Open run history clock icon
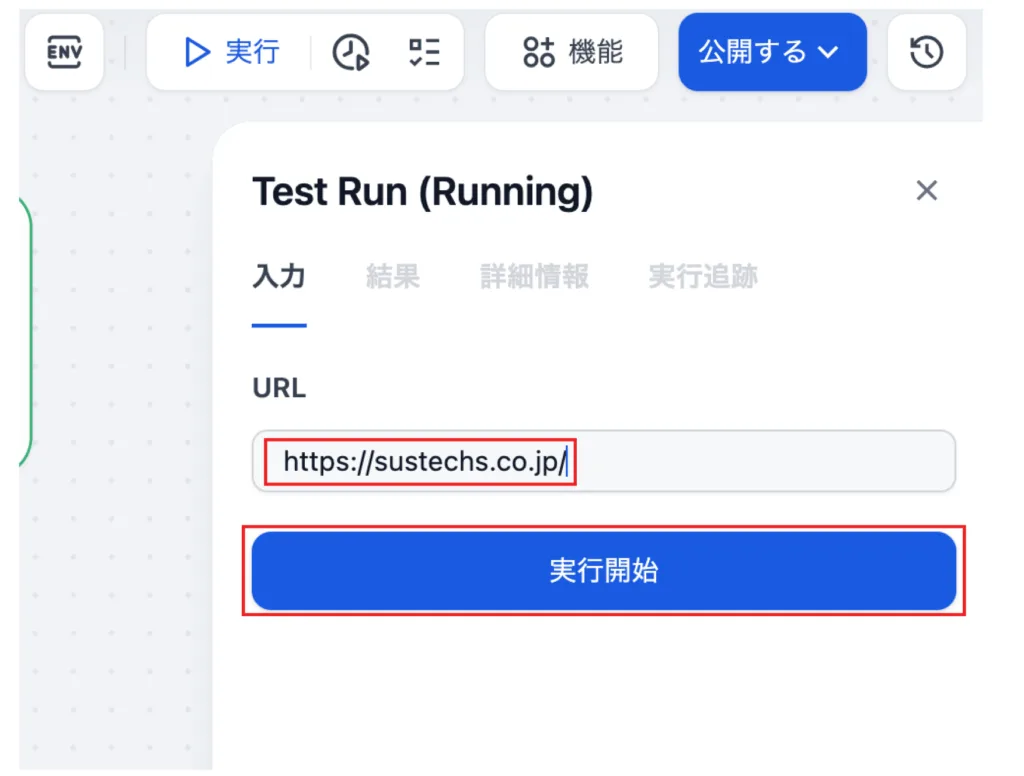 pos(351,52)
